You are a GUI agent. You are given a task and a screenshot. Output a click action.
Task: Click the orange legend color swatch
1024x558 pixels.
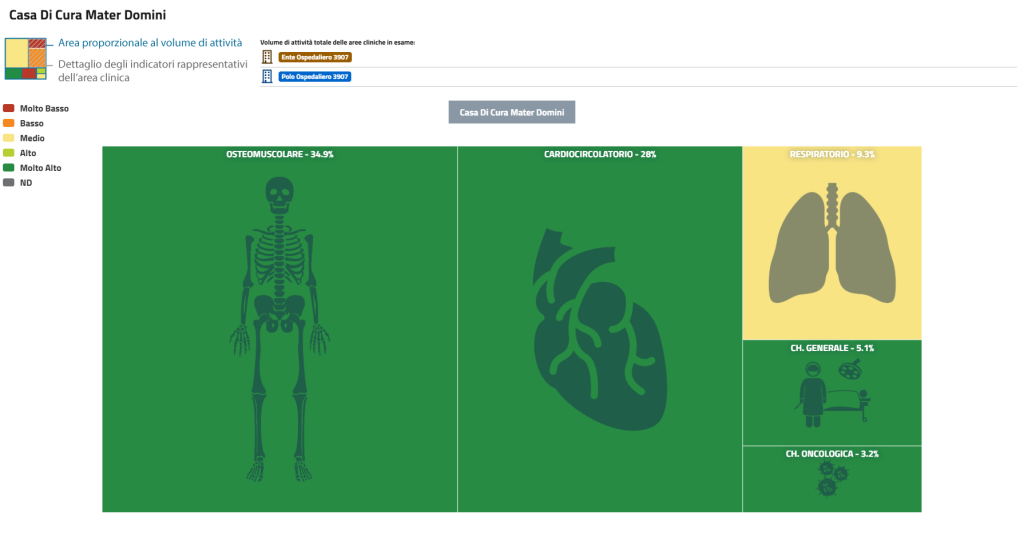click(x=9, y=123)
